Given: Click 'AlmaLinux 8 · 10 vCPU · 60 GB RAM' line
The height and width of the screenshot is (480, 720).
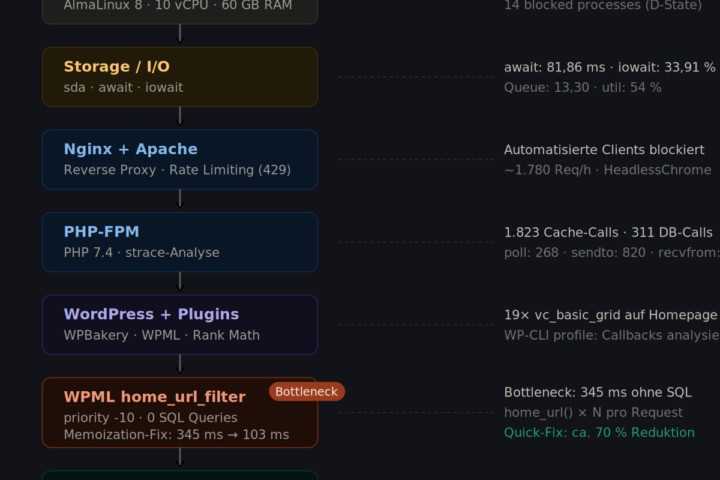Looking at the screenshot, I should click(178, 6).
